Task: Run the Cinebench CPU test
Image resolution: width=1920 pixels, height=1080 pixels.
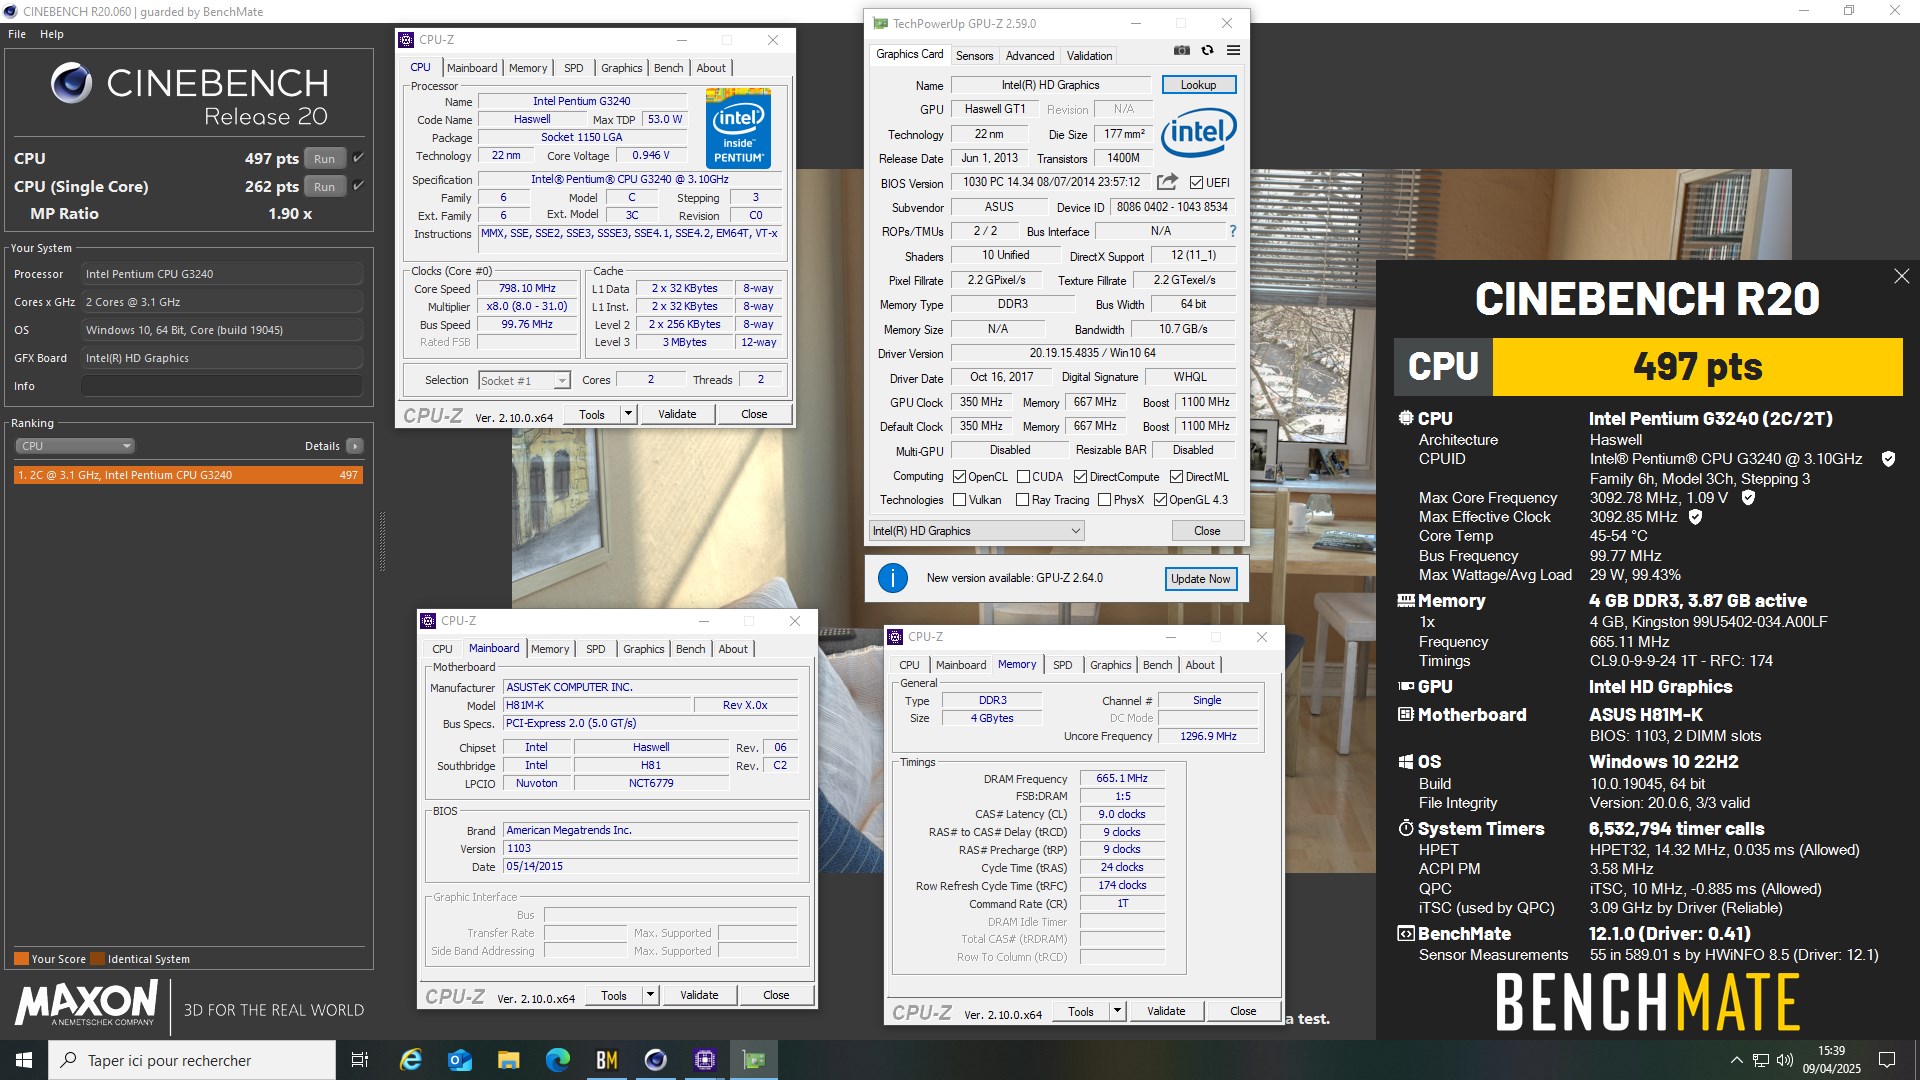Action: (324, 159)
